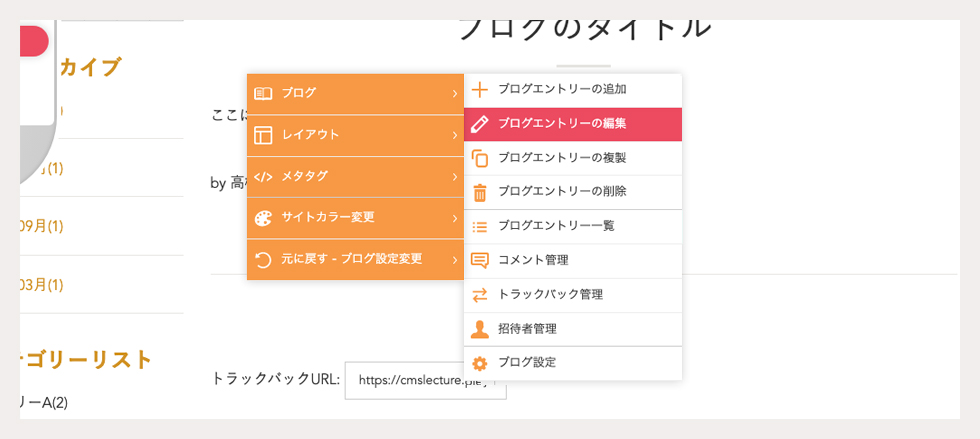Select the ブログエントリーの編集 menu entry

pos(572,124)
